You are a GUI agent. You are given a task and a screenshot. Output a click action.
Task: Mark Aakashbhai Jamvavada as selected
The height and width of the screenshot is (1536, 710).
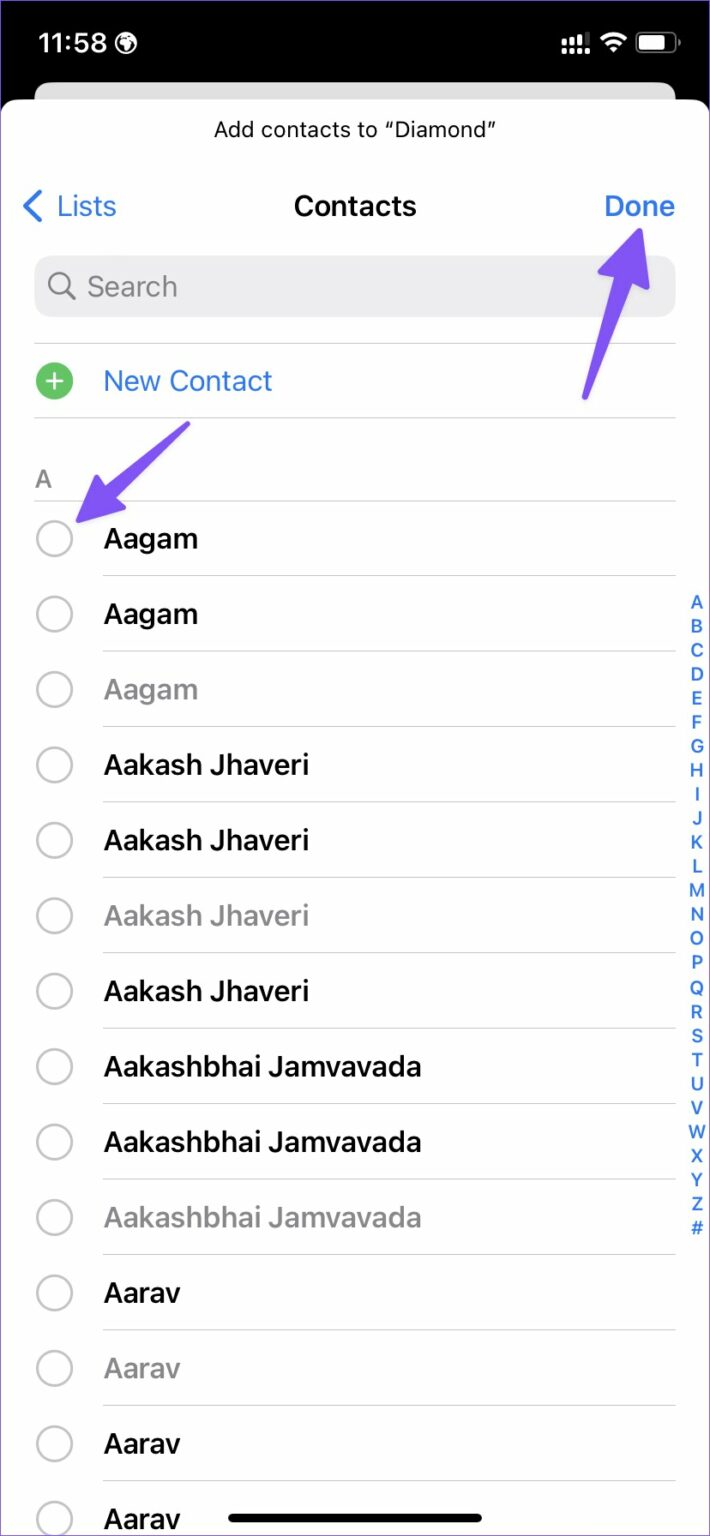point(55,1066)
